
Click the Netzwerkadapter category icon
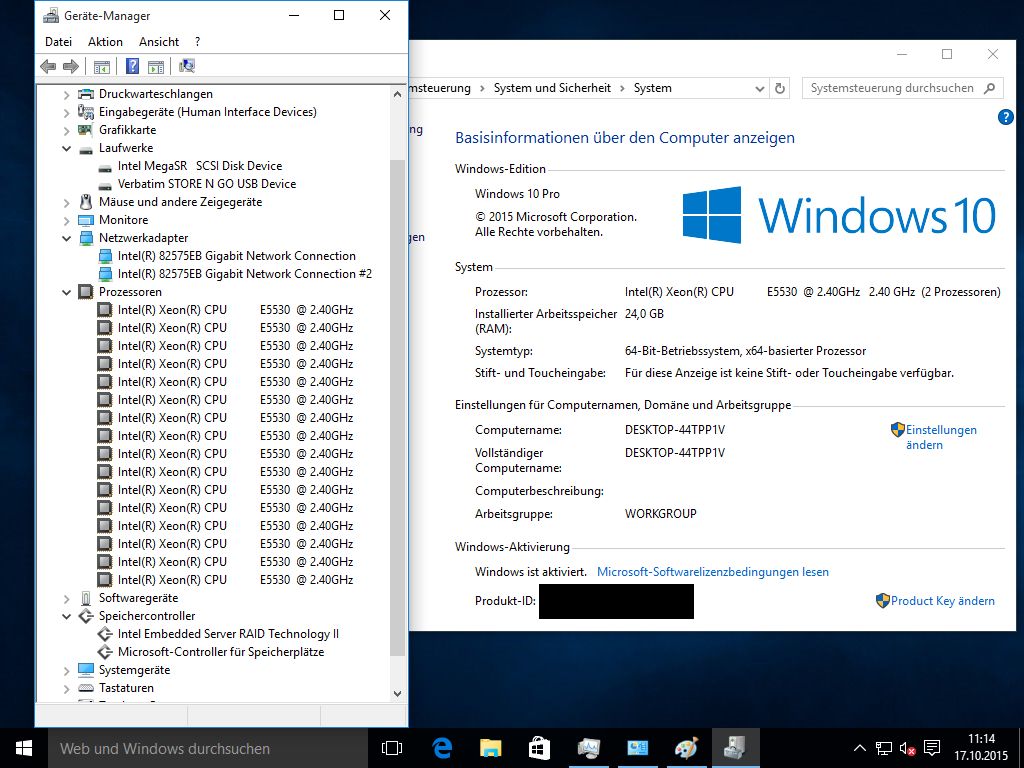click(86, 238)
